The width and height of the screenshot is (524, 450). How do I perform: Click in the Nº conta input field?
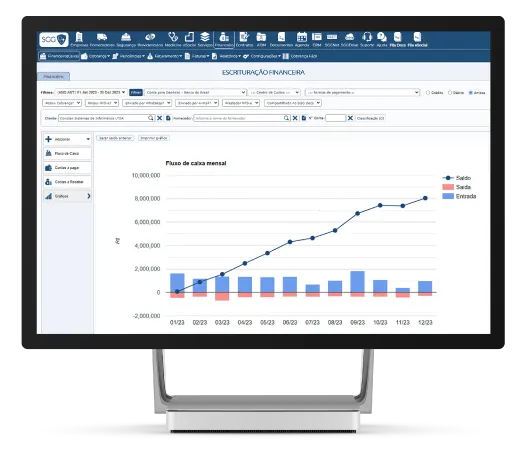(336, 118)
